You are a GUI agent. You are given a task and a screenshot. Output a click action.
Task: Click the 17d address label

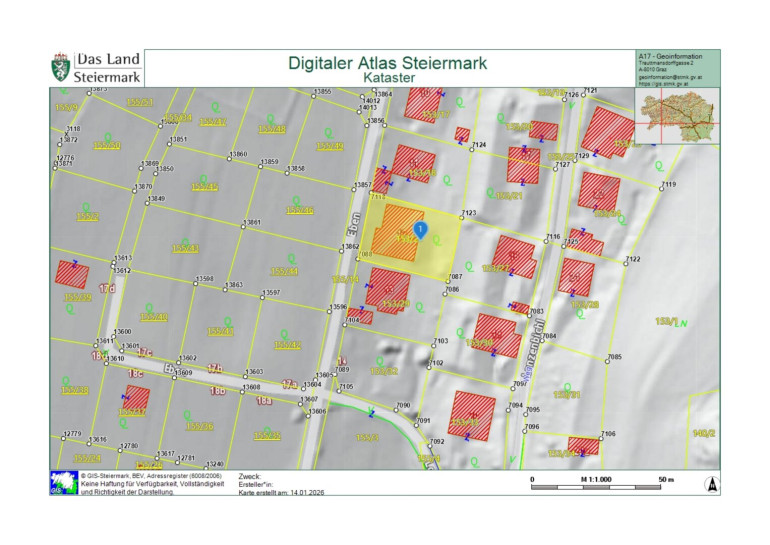(106, 288)
